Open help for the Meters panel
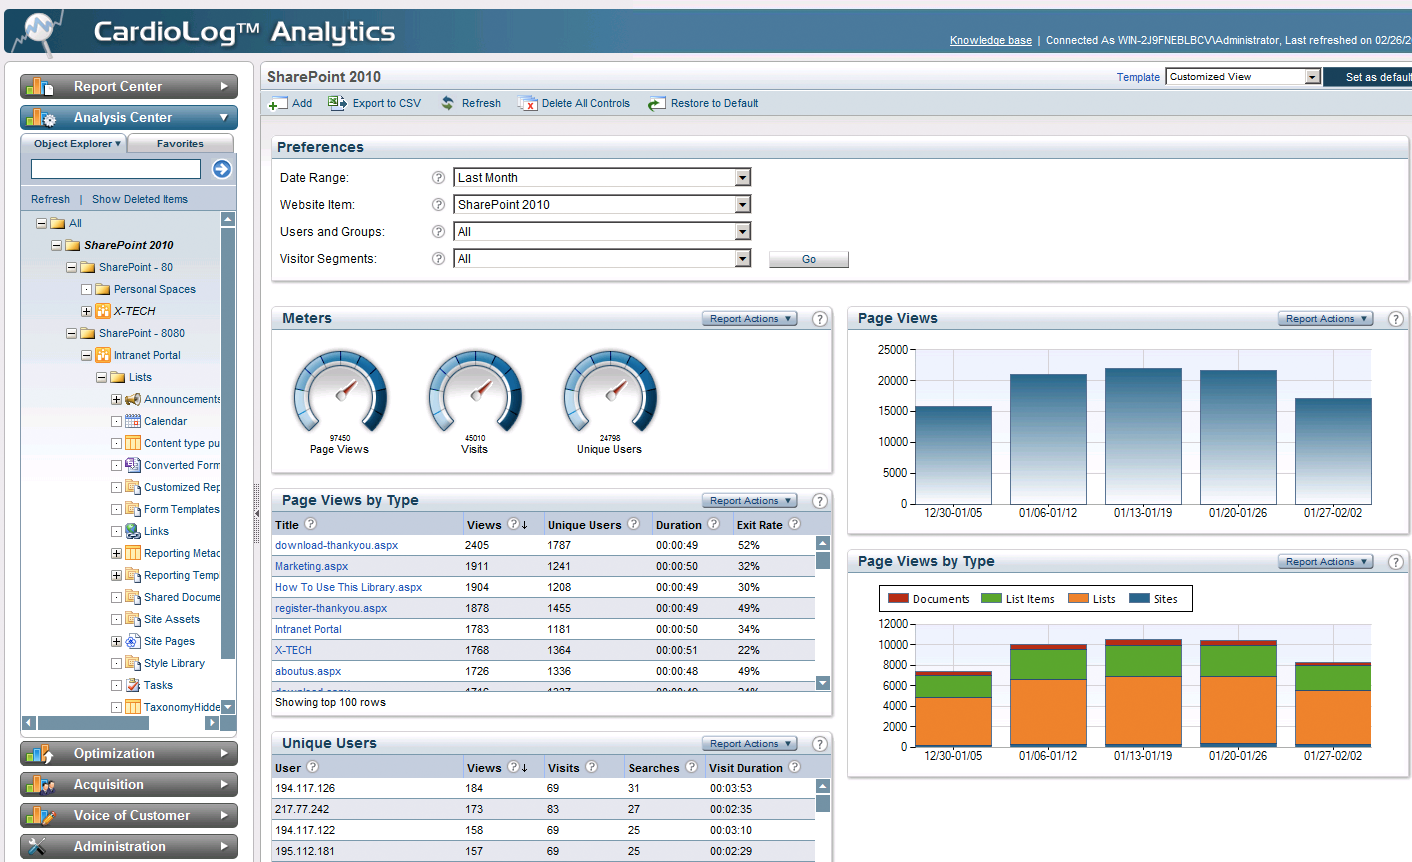The height and width of the screenshot is (862, 1412). pyautogui.click(x=820, y=319)
